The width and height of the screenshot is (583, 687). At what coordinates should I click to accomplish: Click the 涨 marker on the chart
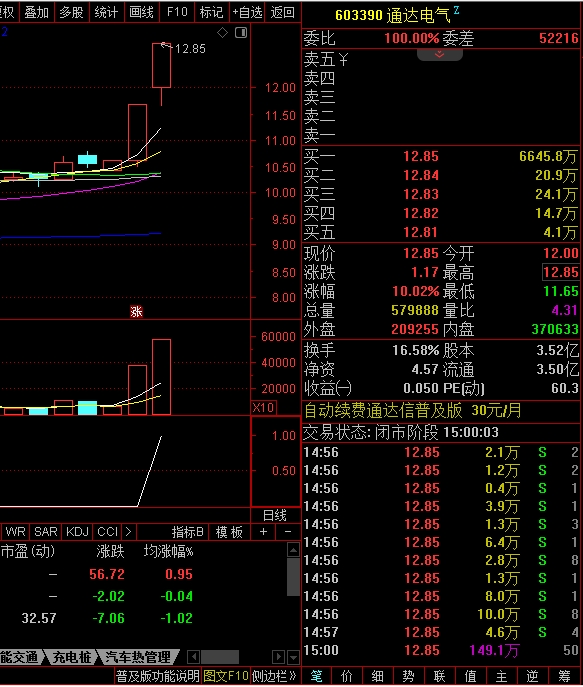point(136,312)
